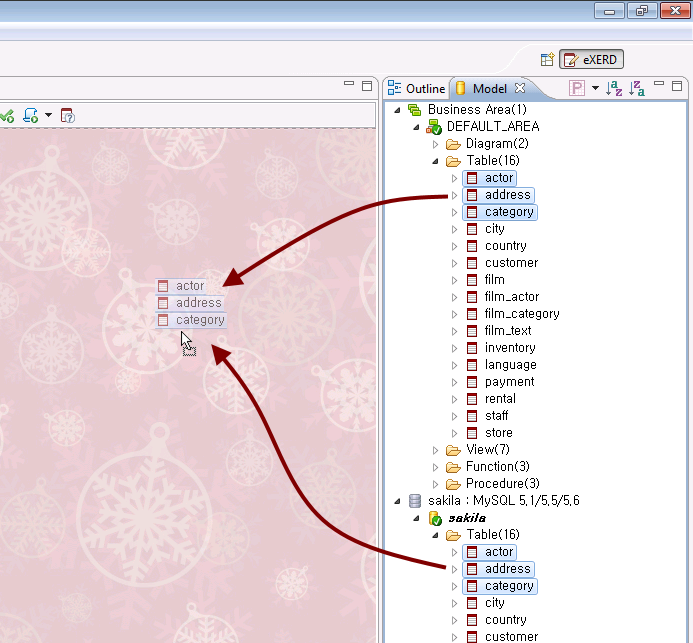This screenshot has height=643, width=693.
Task: Collapse the italic sakila schema node
Action: 416,518
